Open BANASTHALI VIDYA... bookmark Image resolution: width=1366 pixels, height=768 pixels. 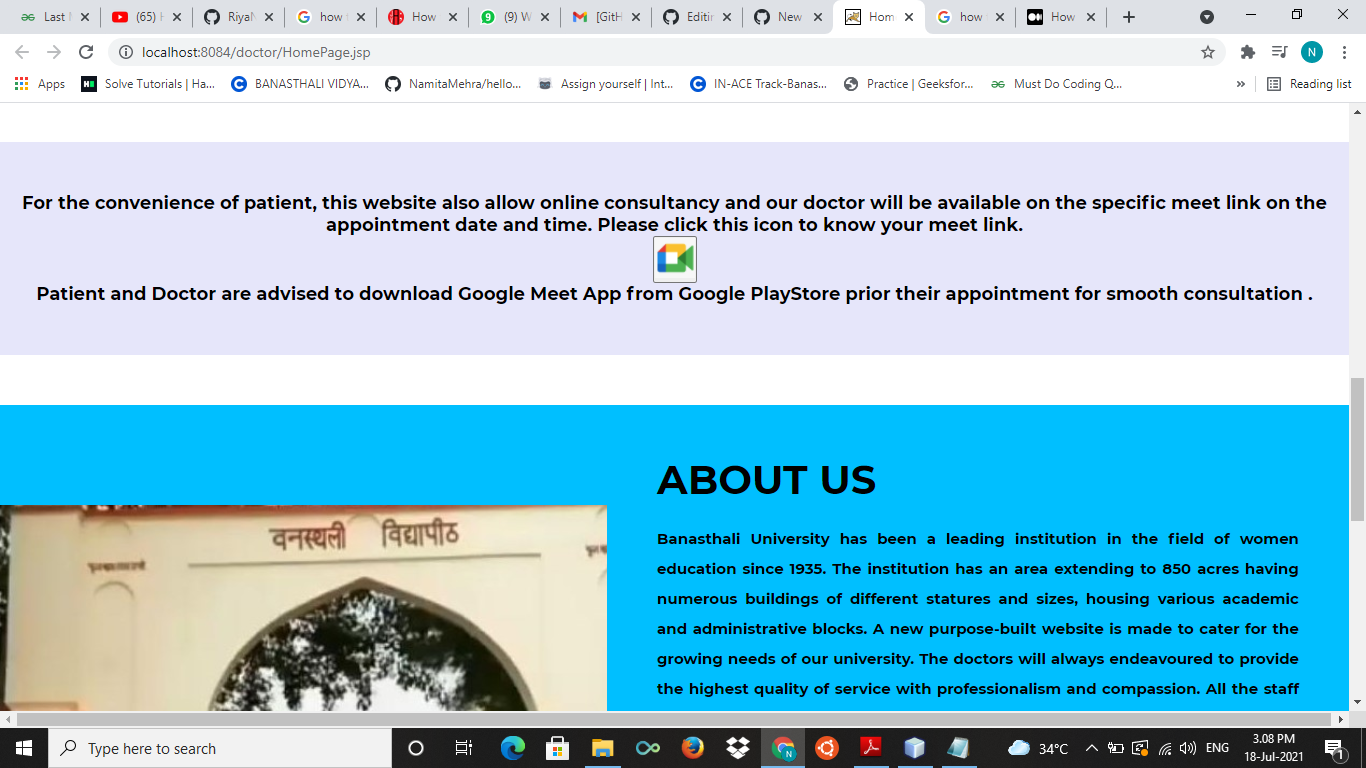click(300, 84)
